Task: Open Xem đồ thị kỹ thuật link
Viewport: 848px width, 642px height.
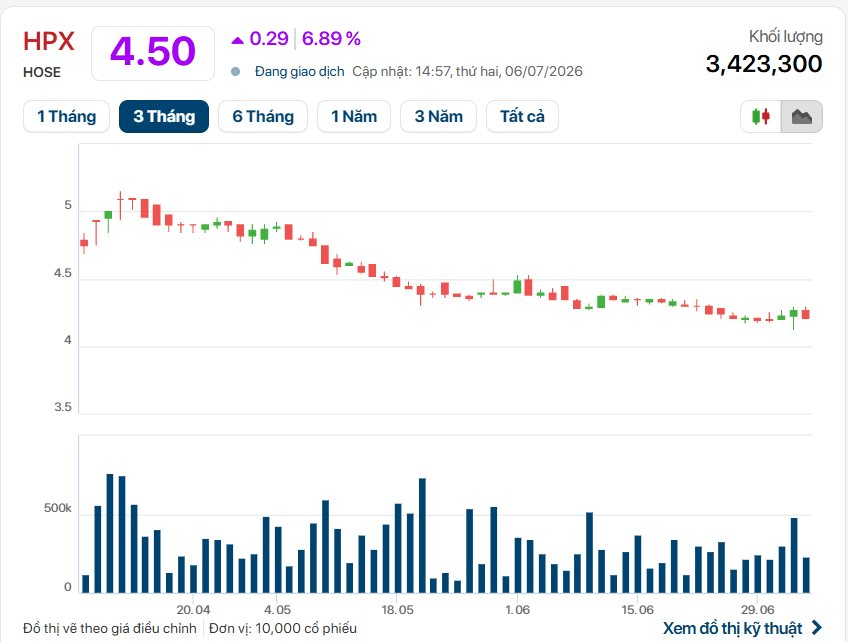Action: point(733,628)
